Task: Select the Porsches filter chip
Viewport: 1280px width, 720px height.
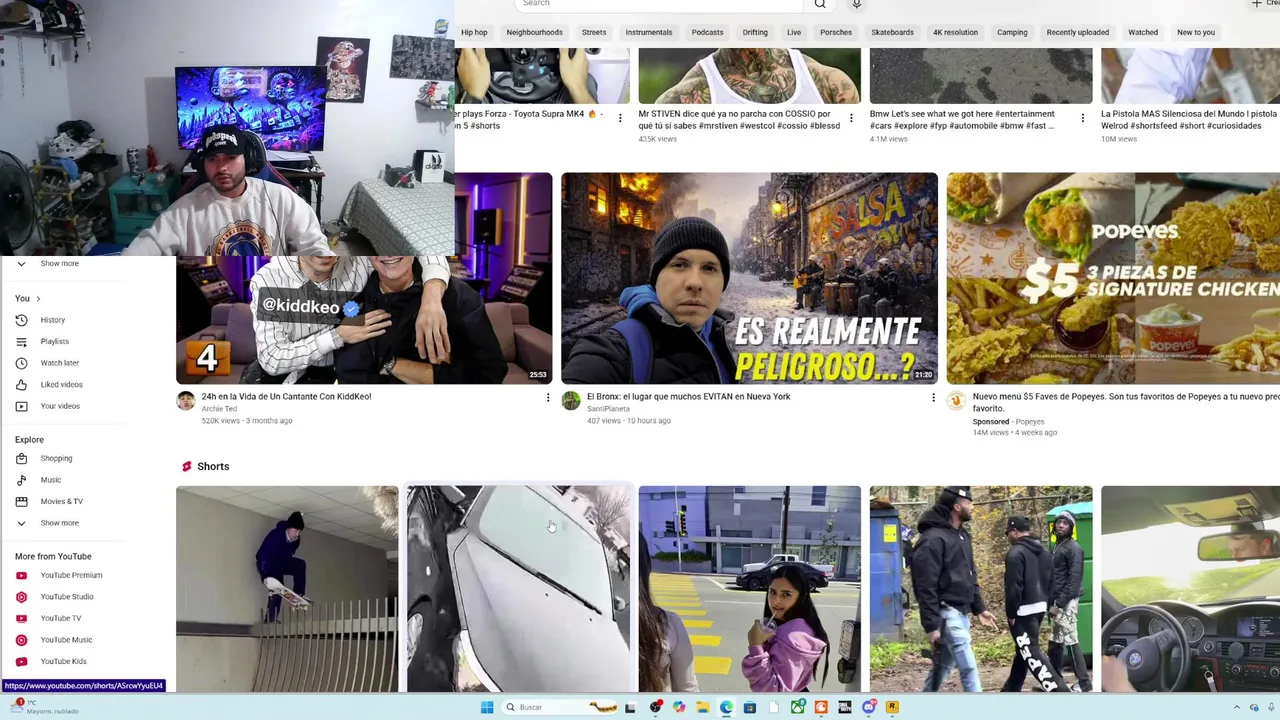Action: pyautogui.click(x=836, y=32)
